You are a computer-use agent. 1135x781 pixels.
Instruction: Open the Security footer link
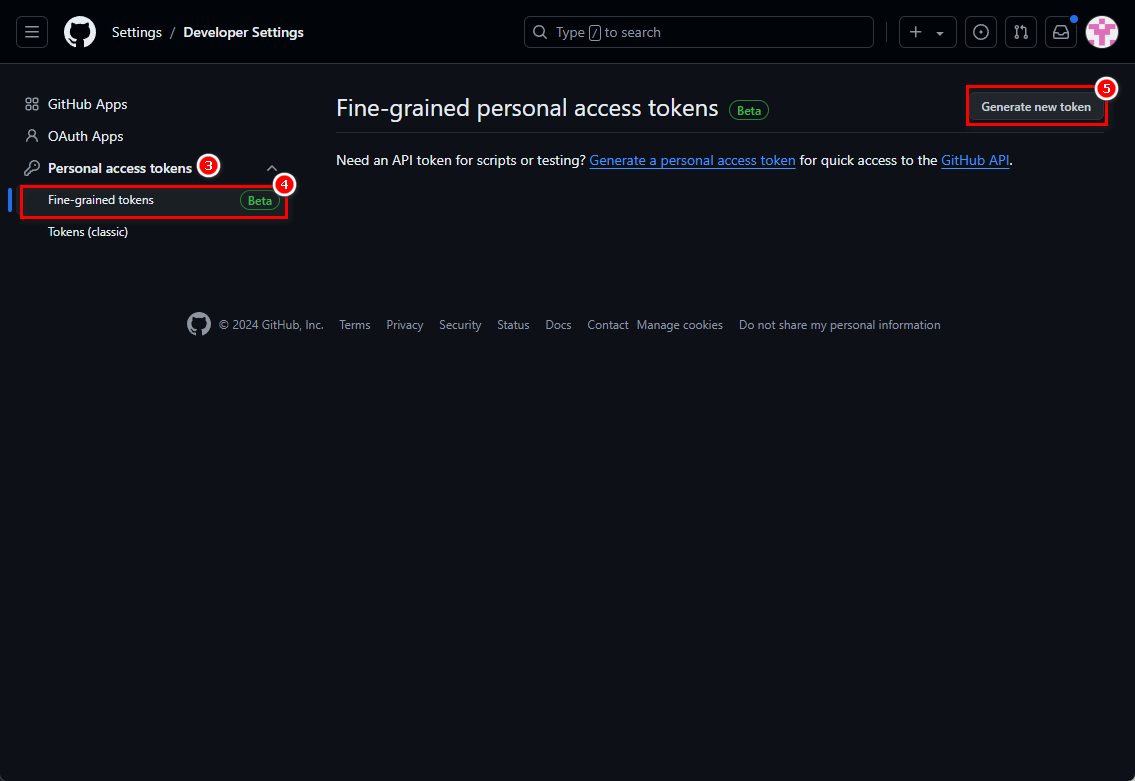pos(460,325)
